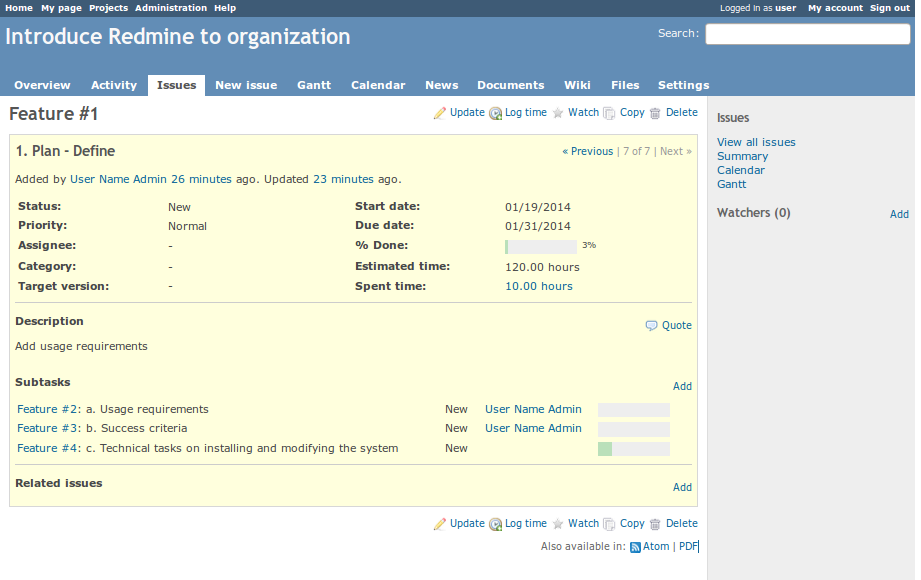Image resolution: width=921 pixels, height=580 pixels.
Task: View all issues from sidebar
Action: coord(756,142)
